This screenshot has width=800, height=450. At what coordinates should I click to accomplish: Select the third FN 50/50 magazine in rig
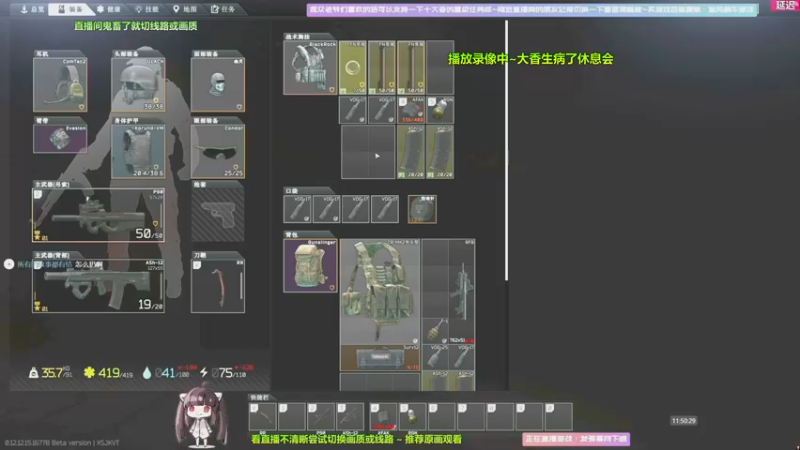click(411, 68)
